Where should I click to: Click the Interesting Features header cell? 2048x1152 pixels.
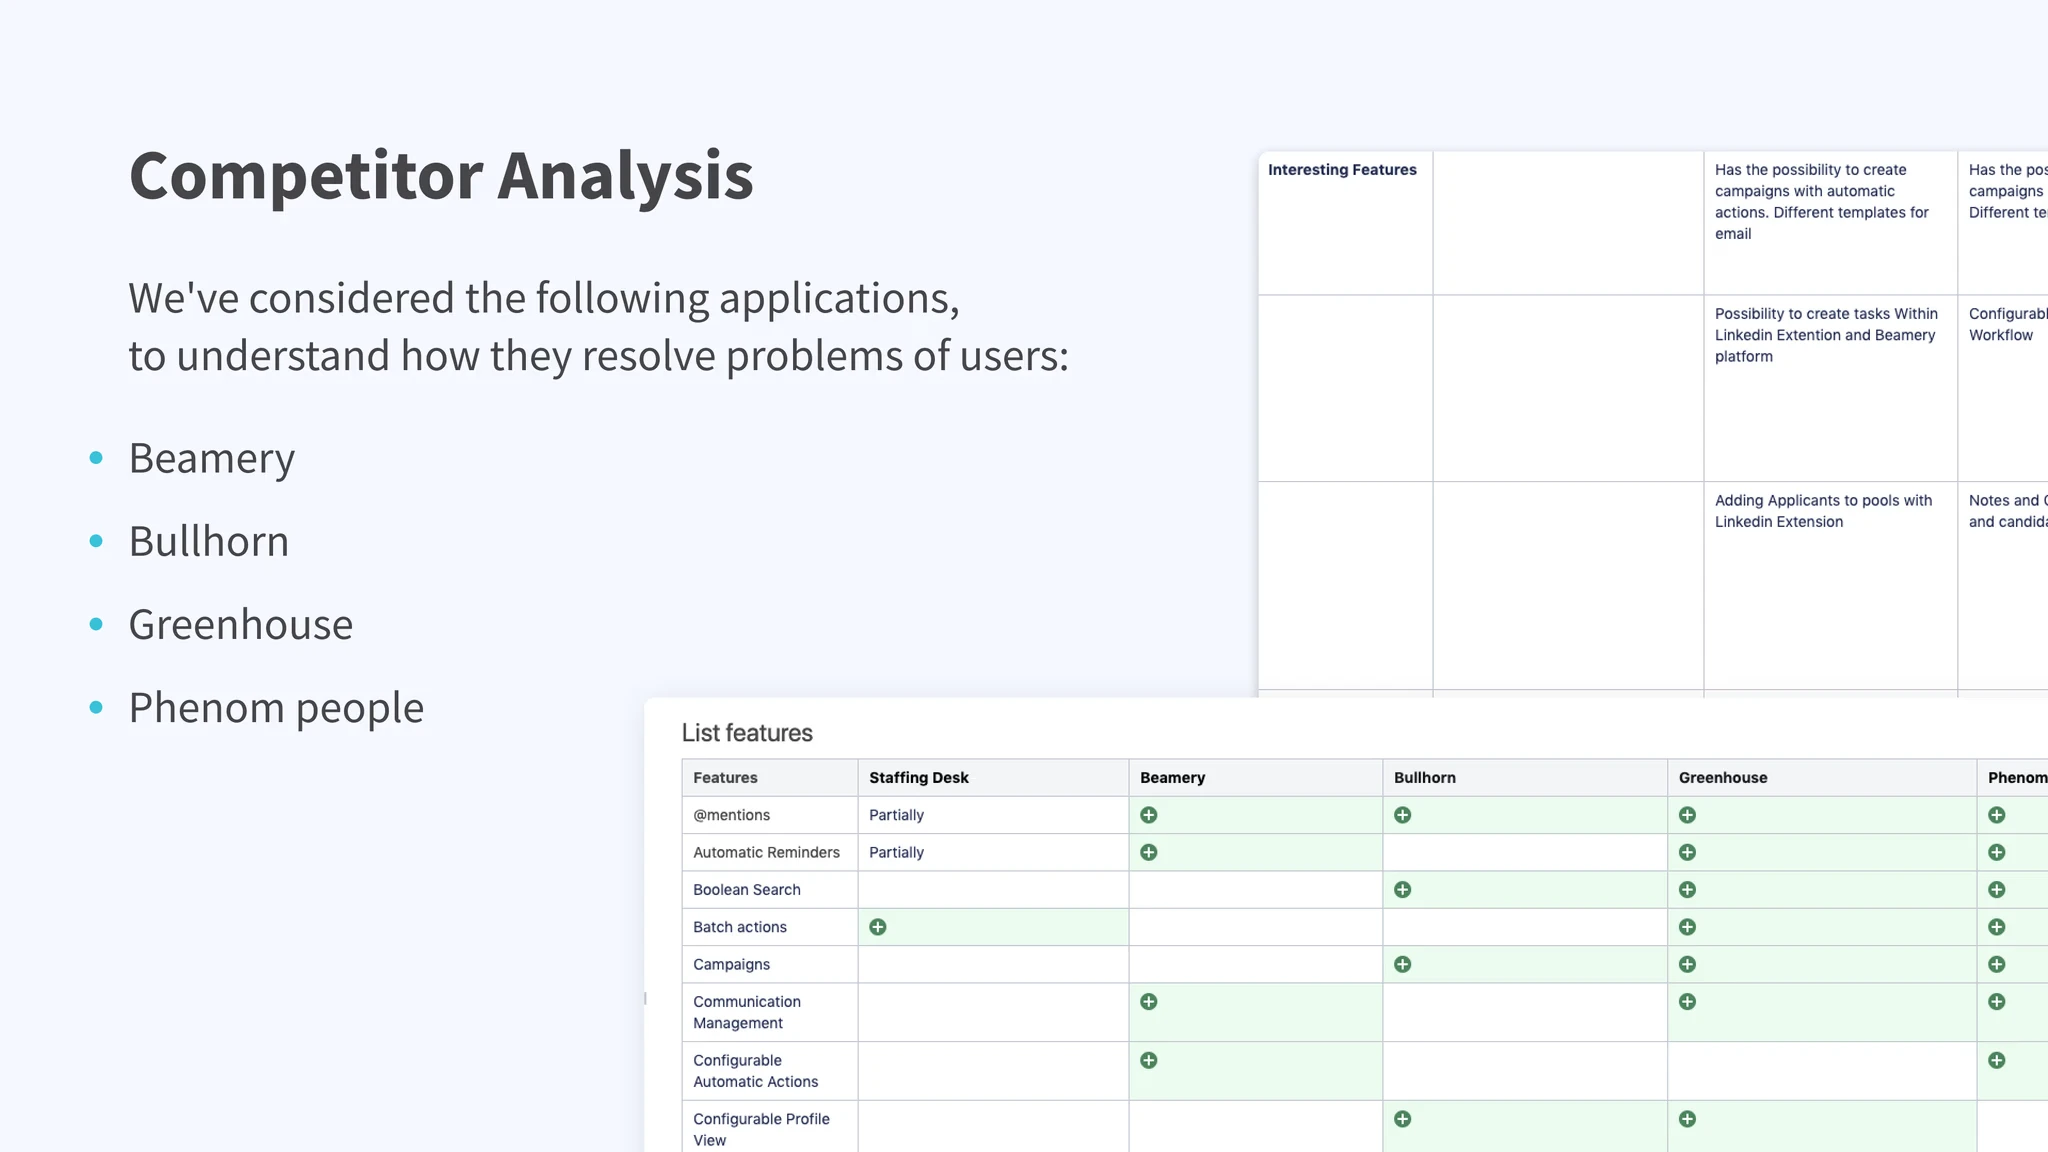tap(1342, 170)
